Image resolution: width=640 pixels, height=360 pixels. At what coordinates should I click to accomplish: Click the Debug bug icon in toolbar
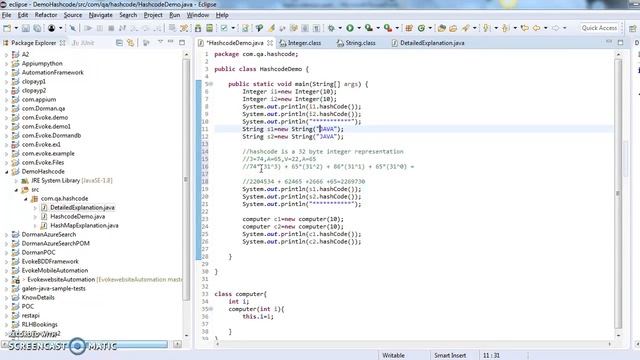[x=331, y=28]
